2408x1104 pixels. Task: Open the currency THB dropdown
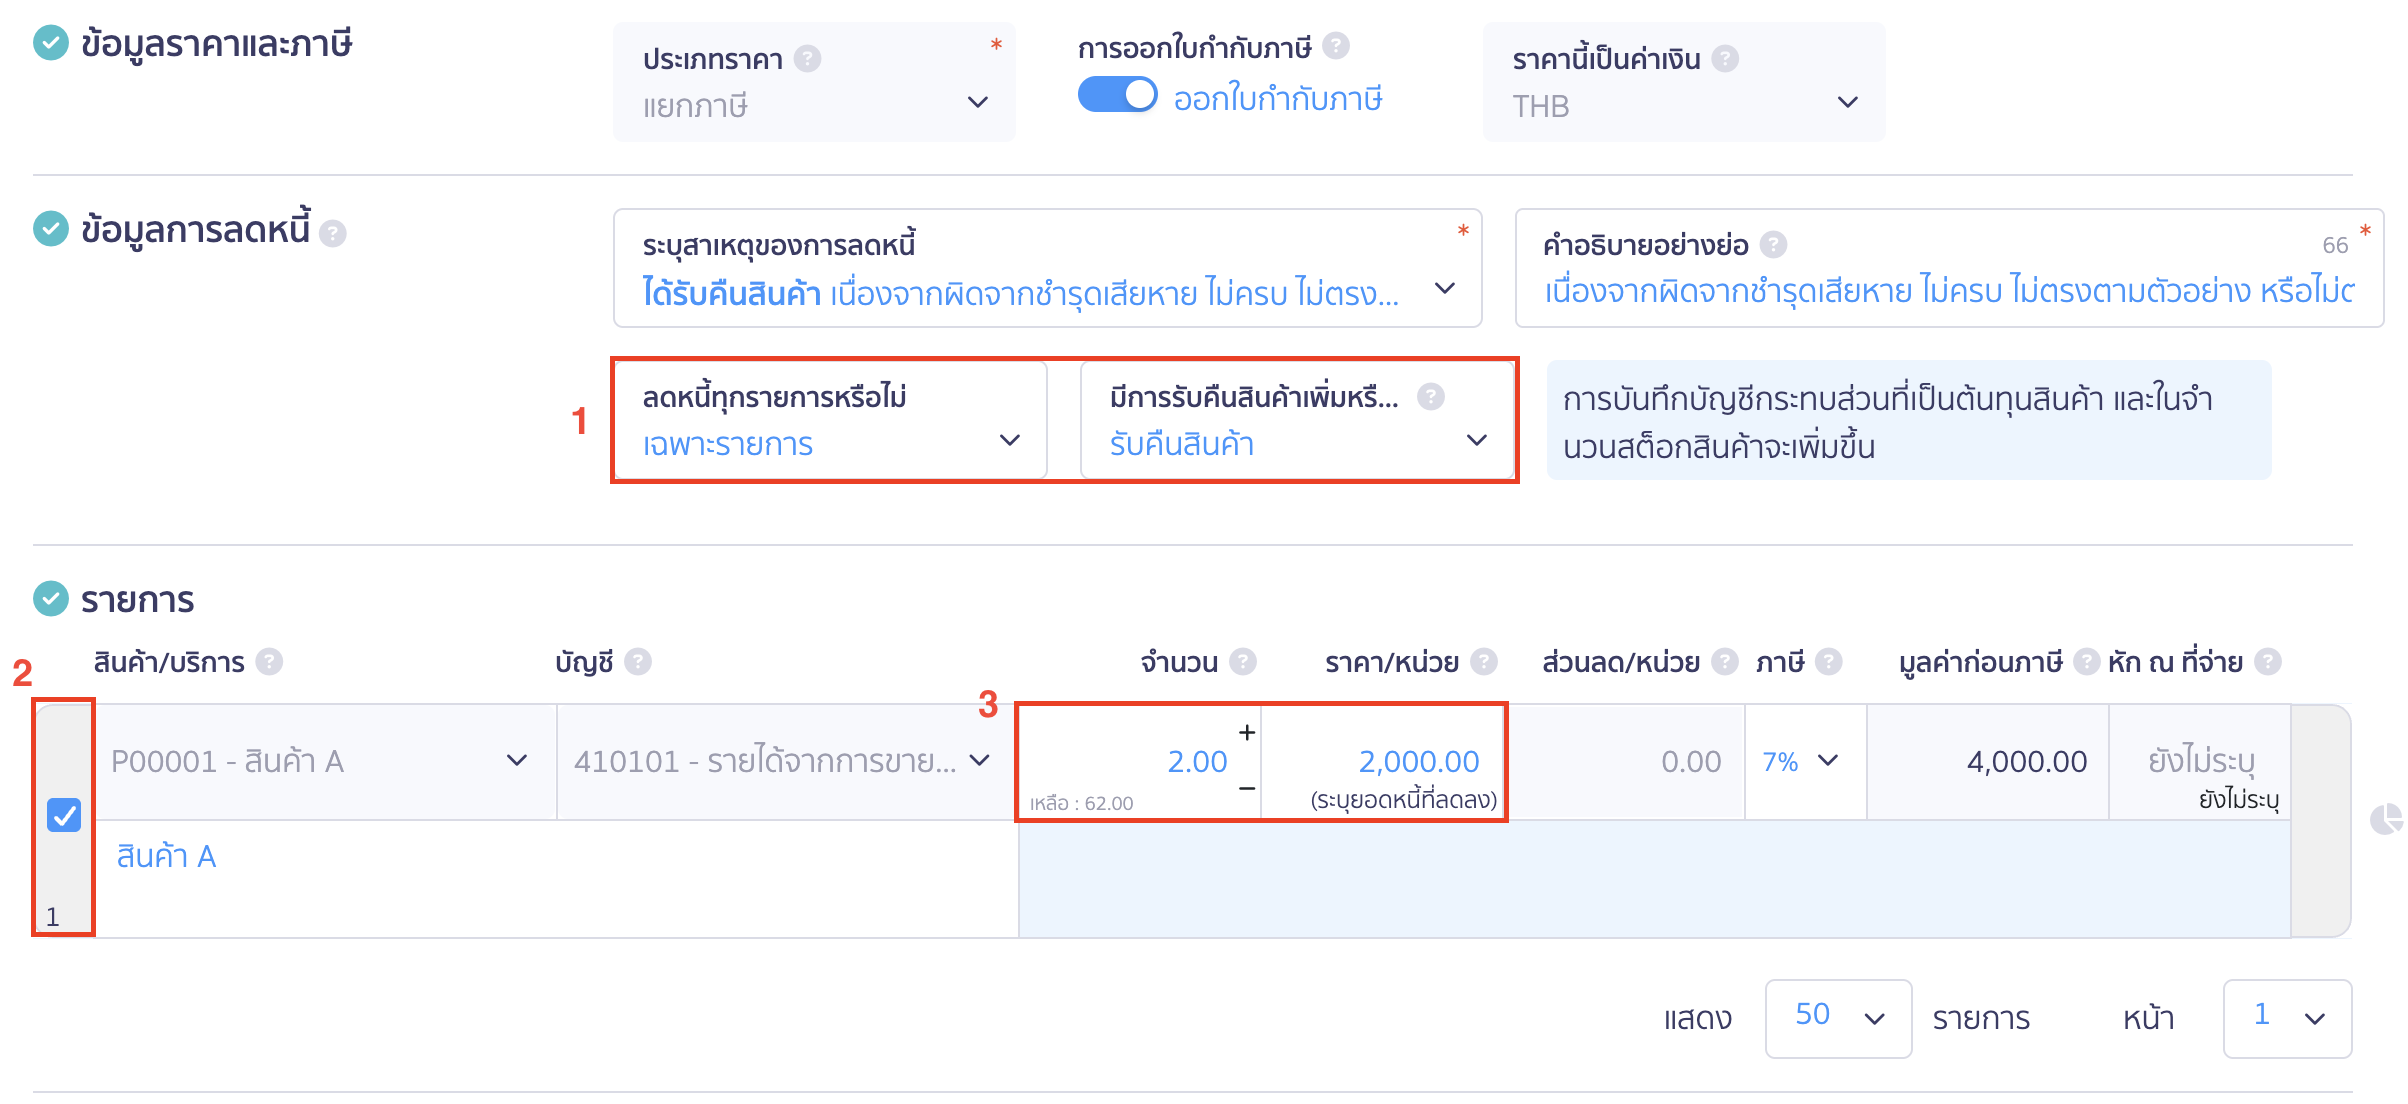point(1684,82)
